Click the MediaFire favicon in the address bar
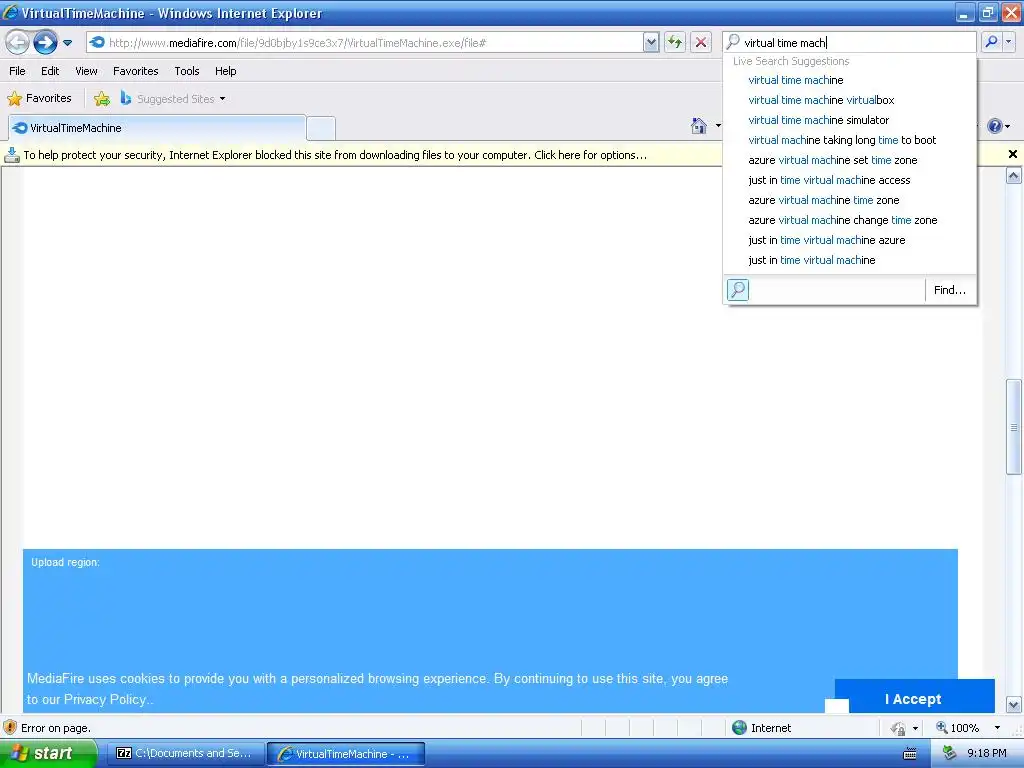Image resolution: width=1024 pixels, height=768 pixels. tap(97, 43)
